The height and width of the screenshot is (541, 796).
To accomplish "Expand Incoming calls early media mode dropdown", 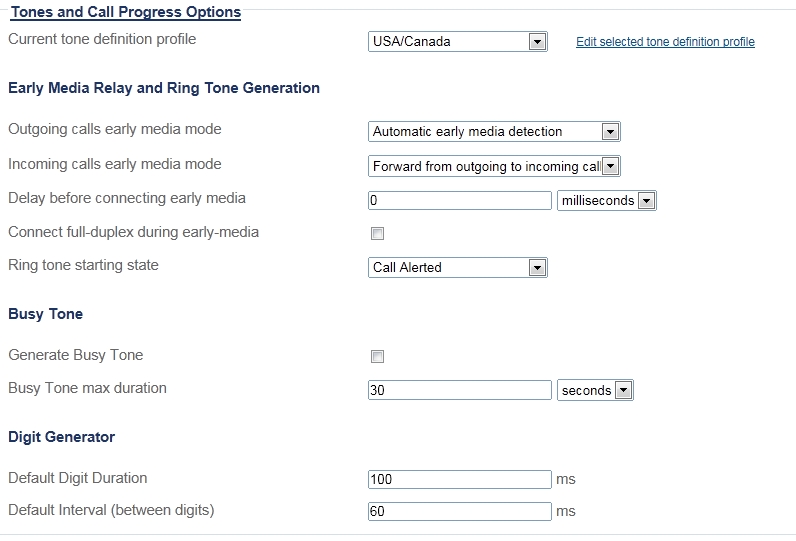I will click(x=494, y=166).
